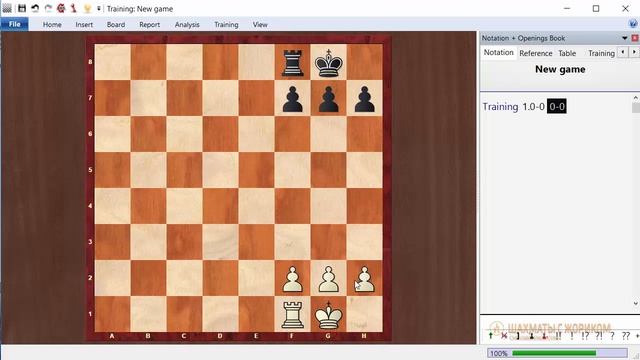Click the red X delete variation icon
The width and height of the screenshot is (640, 360).
point(504,336)
